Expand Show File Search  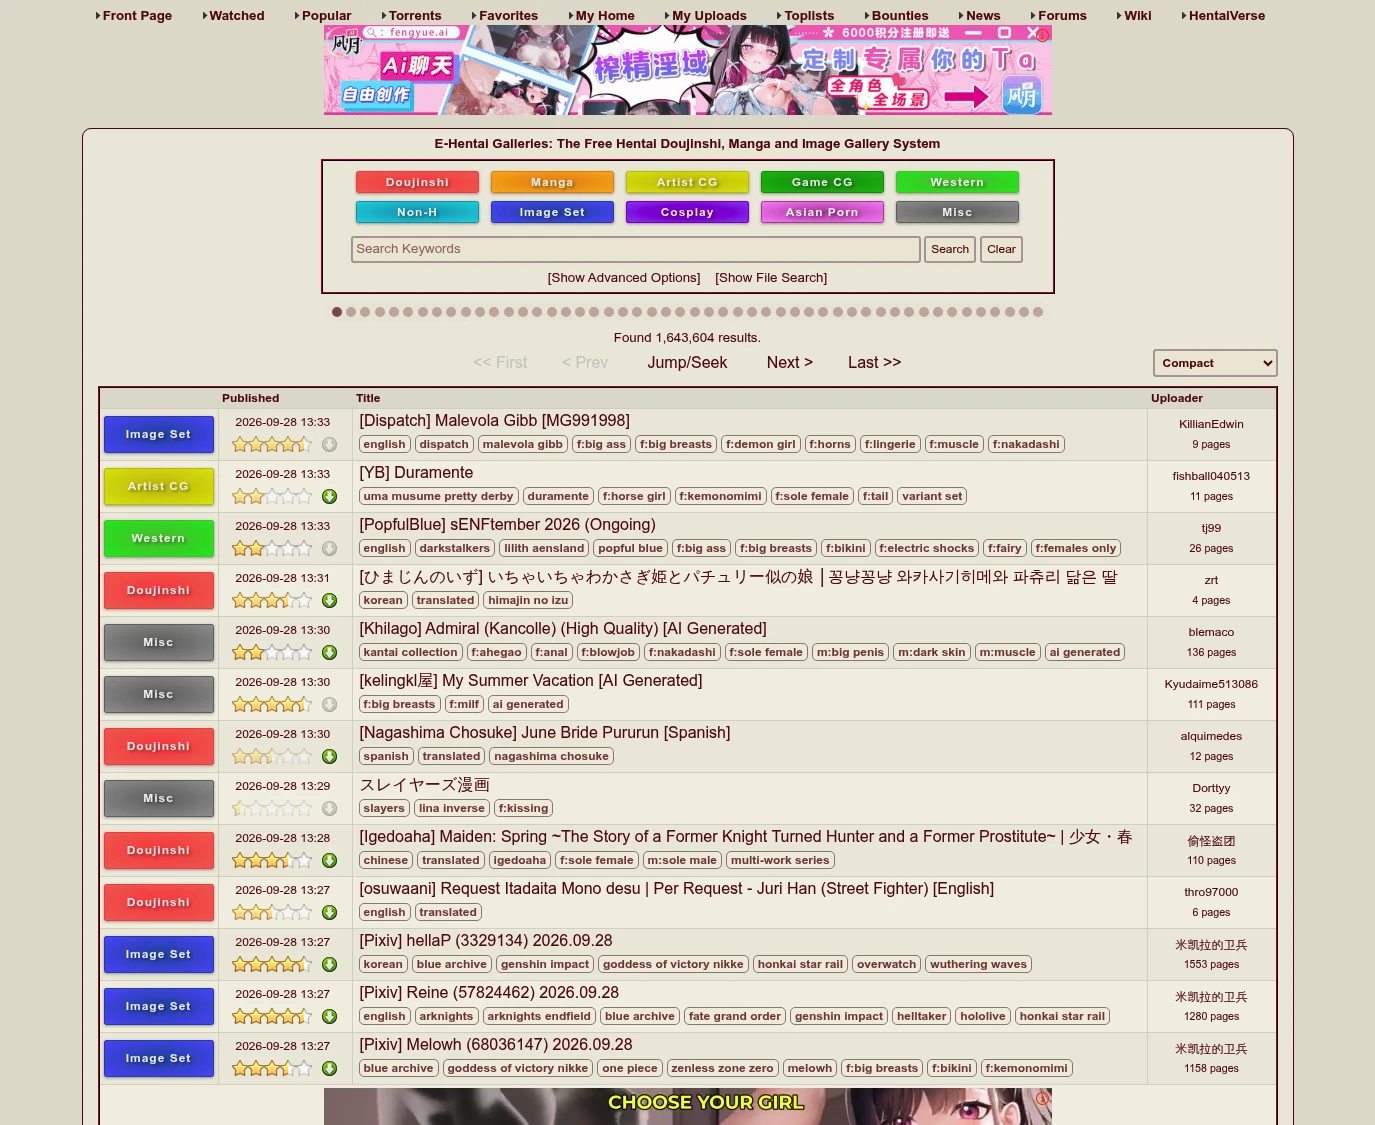(x=771, y=278)
